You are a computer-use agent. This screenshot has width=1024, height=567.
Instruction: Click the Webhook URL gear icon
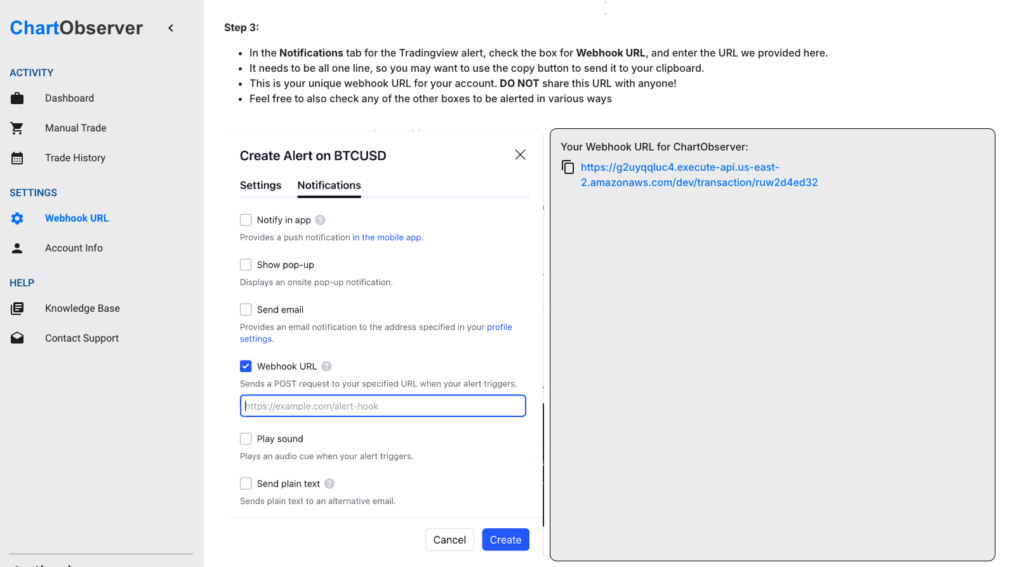click(x=17, y=218)
